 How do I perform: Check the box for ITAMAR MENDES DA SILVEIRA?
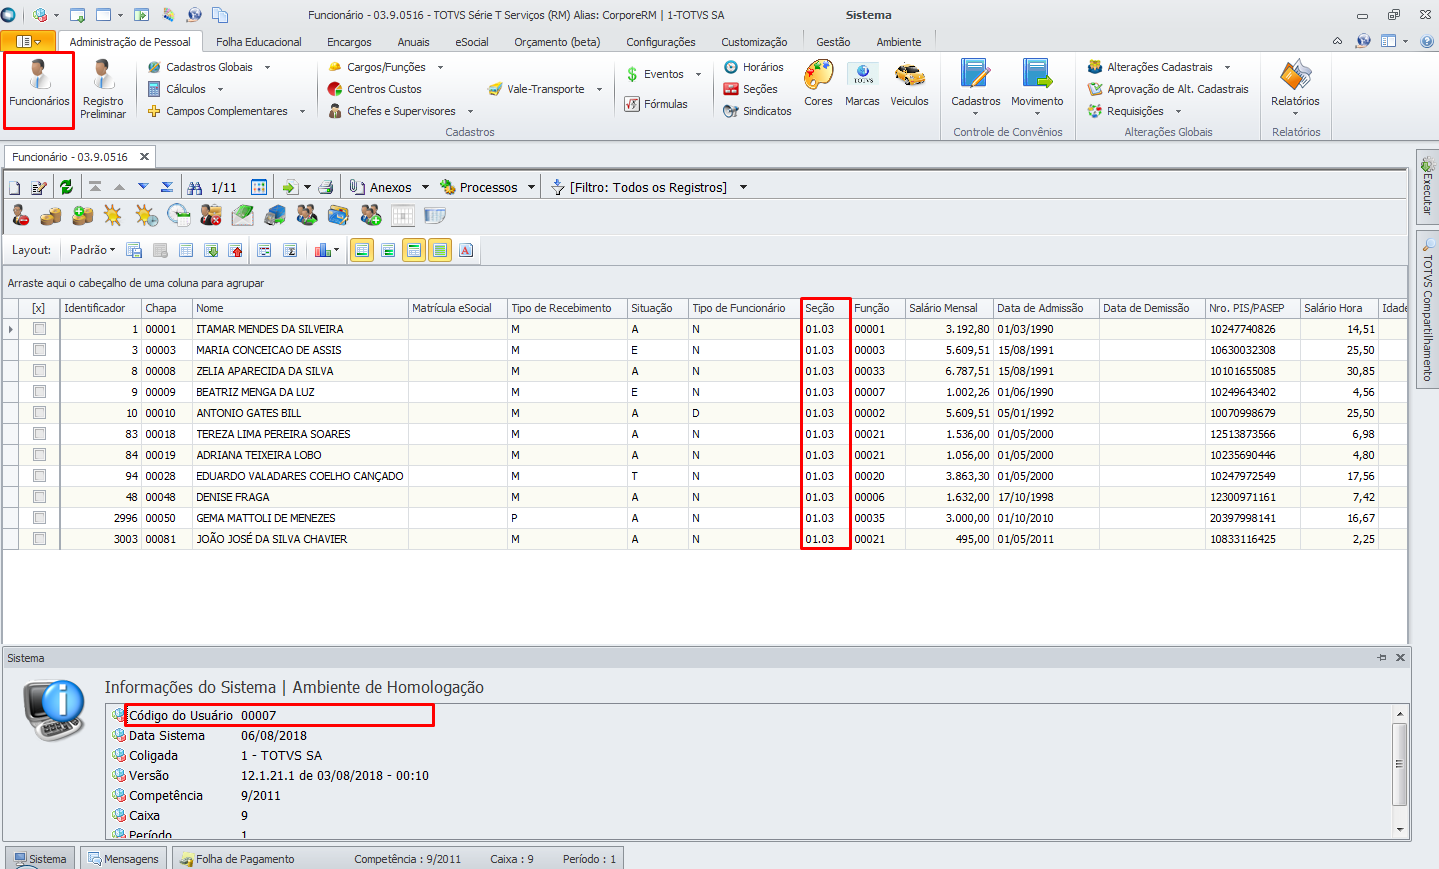click(x=39, y=329)
